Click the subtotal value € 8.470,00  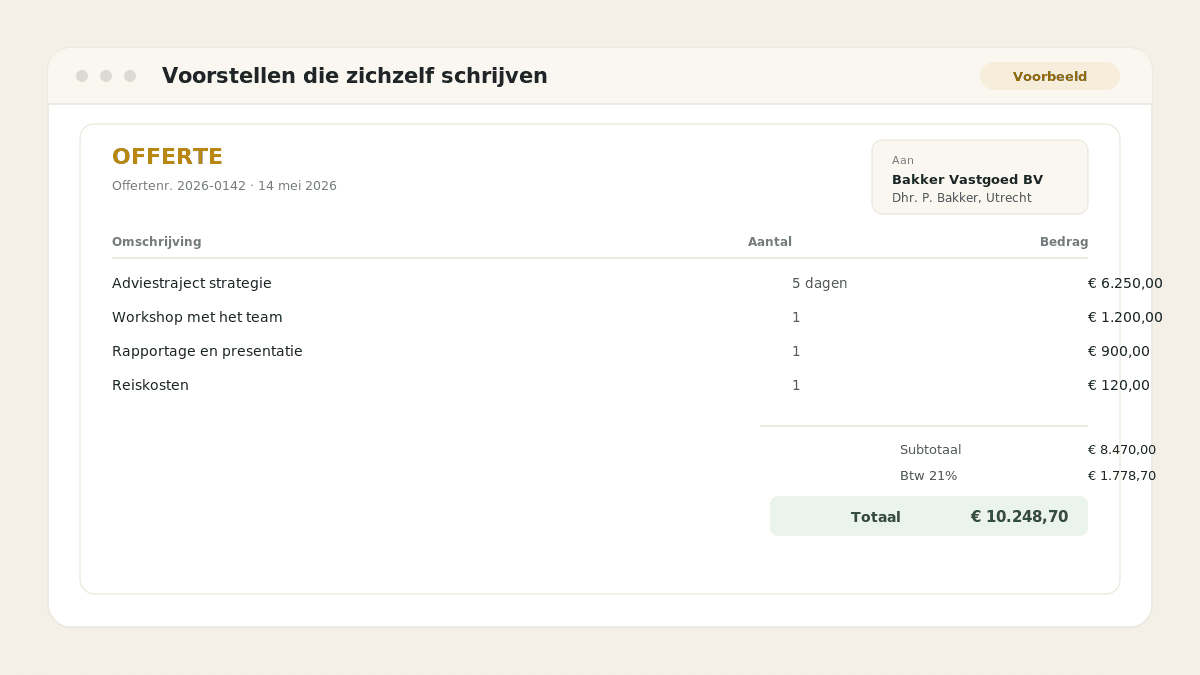tap(1122, 450)
